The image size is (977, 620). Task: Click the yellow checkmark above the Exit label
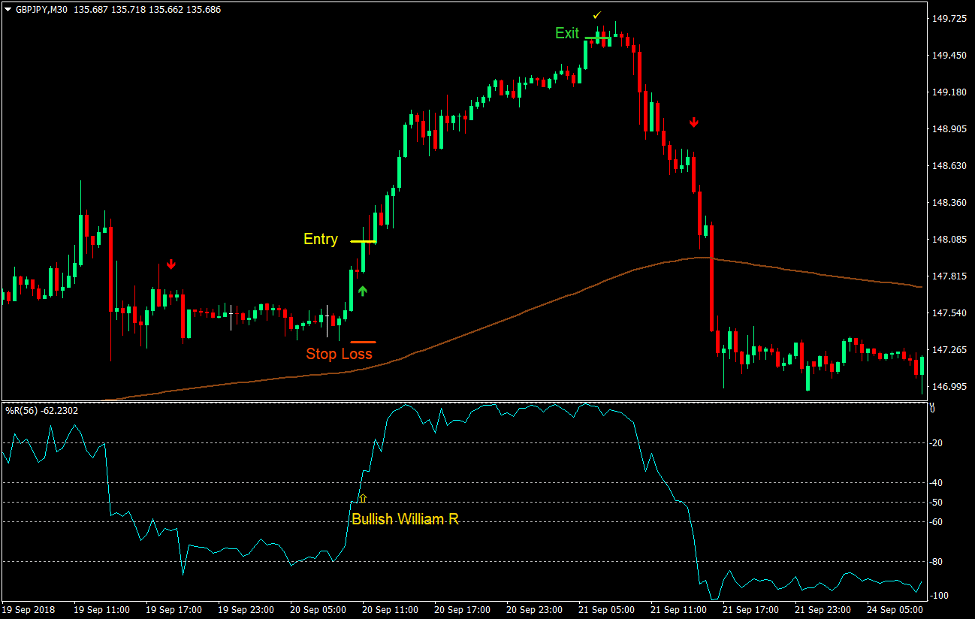tap(598, 16)
